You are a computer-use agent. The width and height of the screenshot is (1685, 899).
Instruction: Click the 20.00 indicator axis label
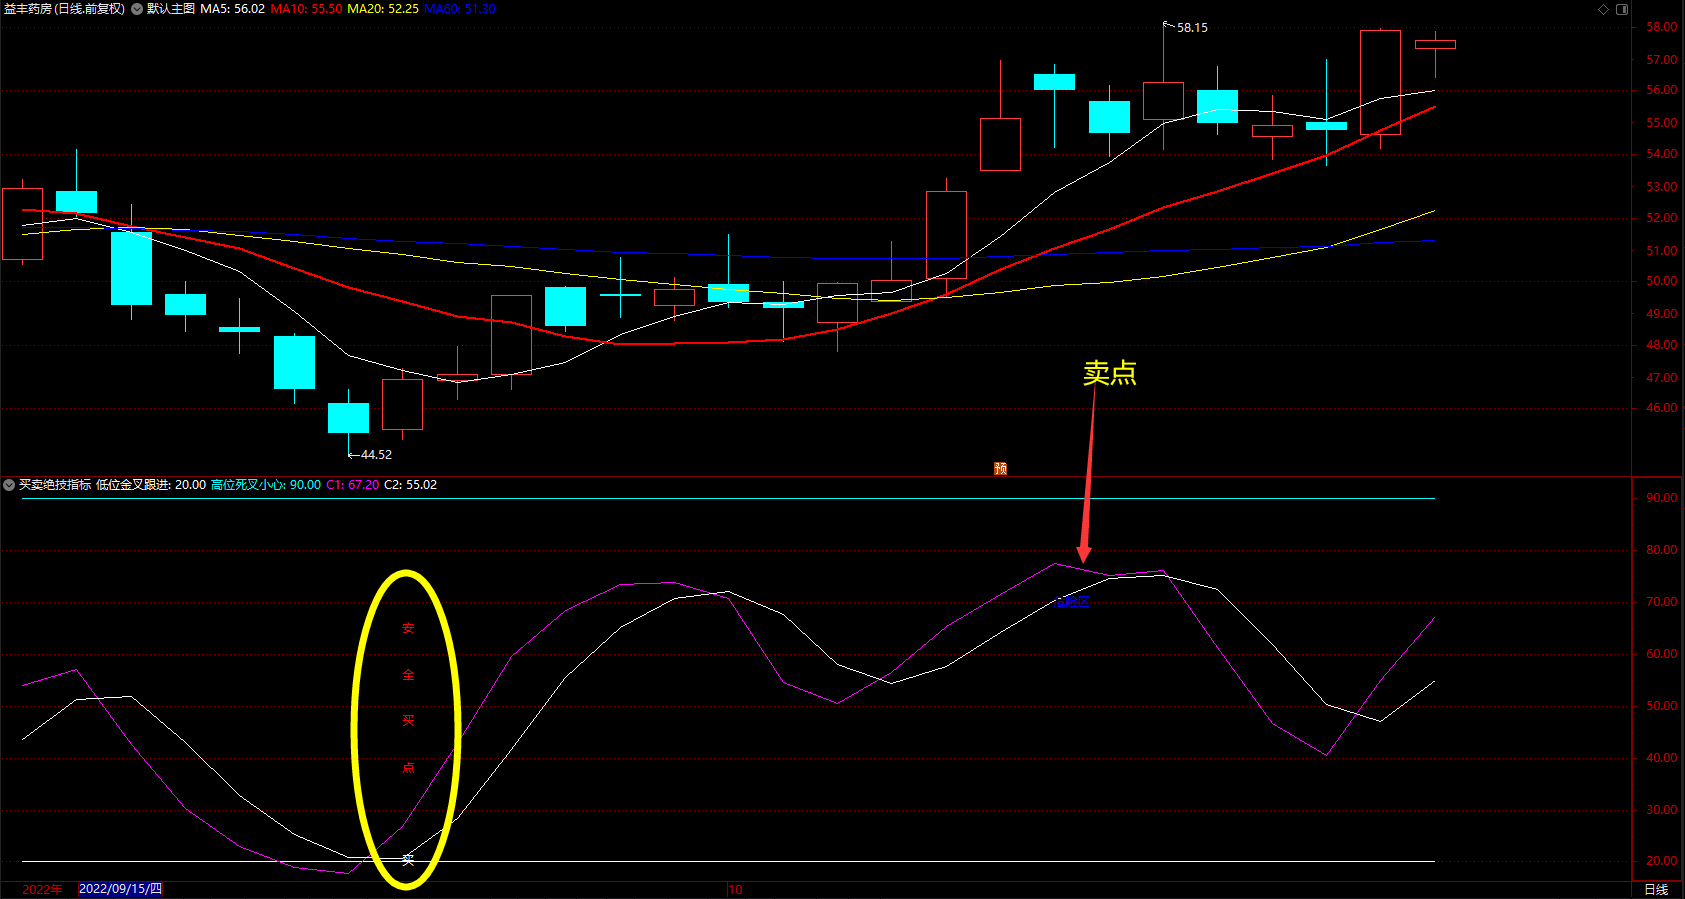1662,861
